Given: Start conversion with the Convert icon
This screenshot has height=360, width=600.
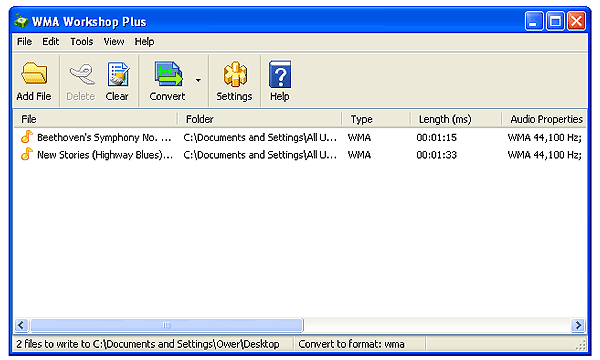Looking at the screenshot, I should 168,74.
